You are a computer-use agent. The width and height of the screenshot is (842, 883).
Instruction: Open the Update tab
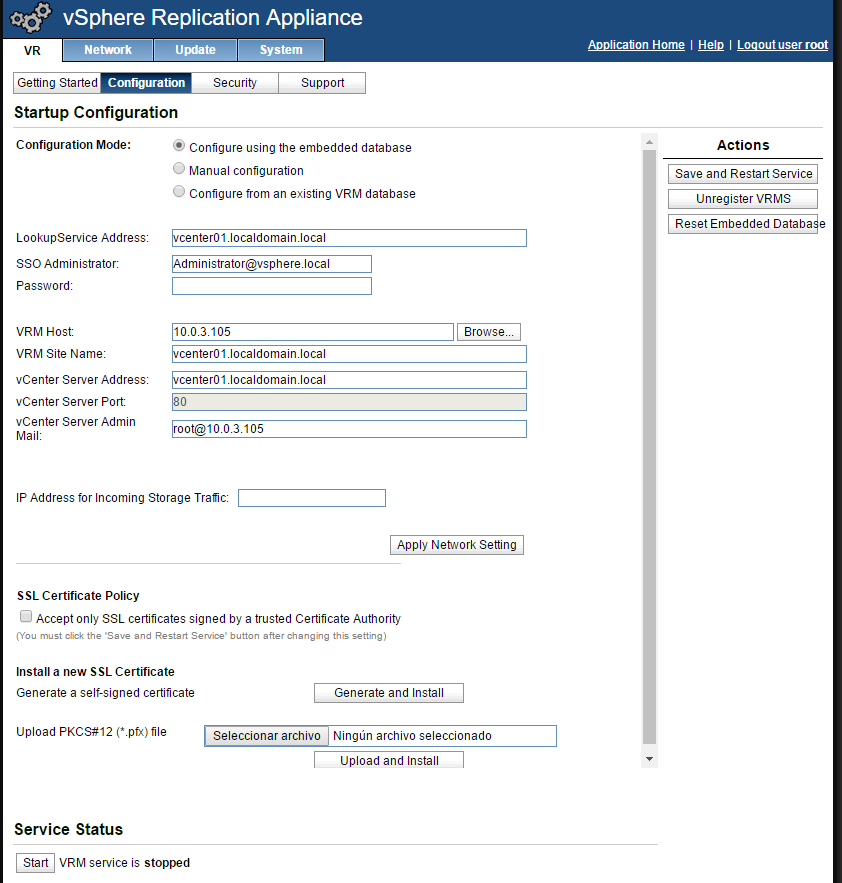pos(195,49)
